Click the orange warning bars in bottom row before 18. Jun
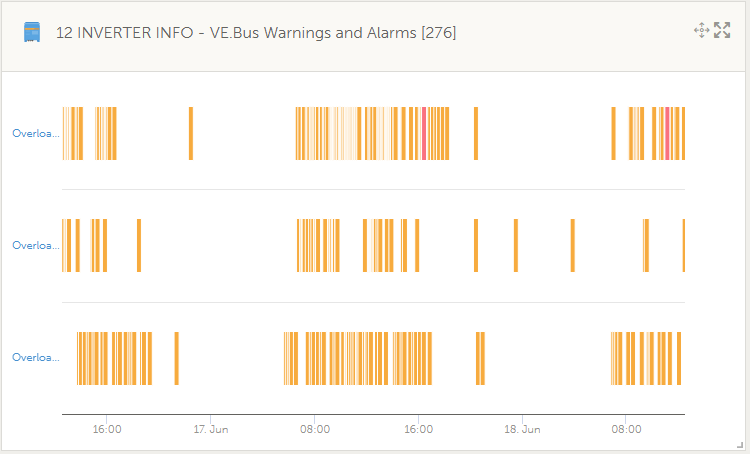Screen dimensions: 750x454 point(480,357)
